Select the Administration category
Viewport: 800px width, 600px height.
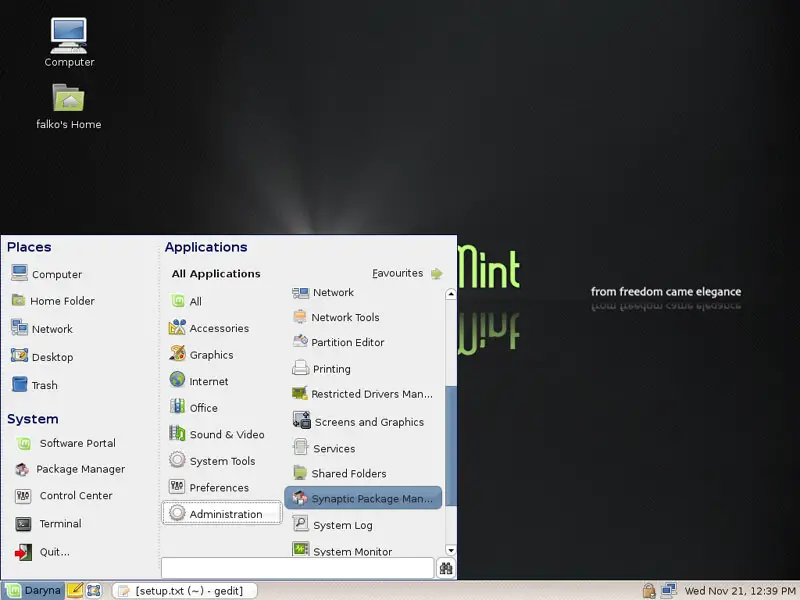pos(221,513)
